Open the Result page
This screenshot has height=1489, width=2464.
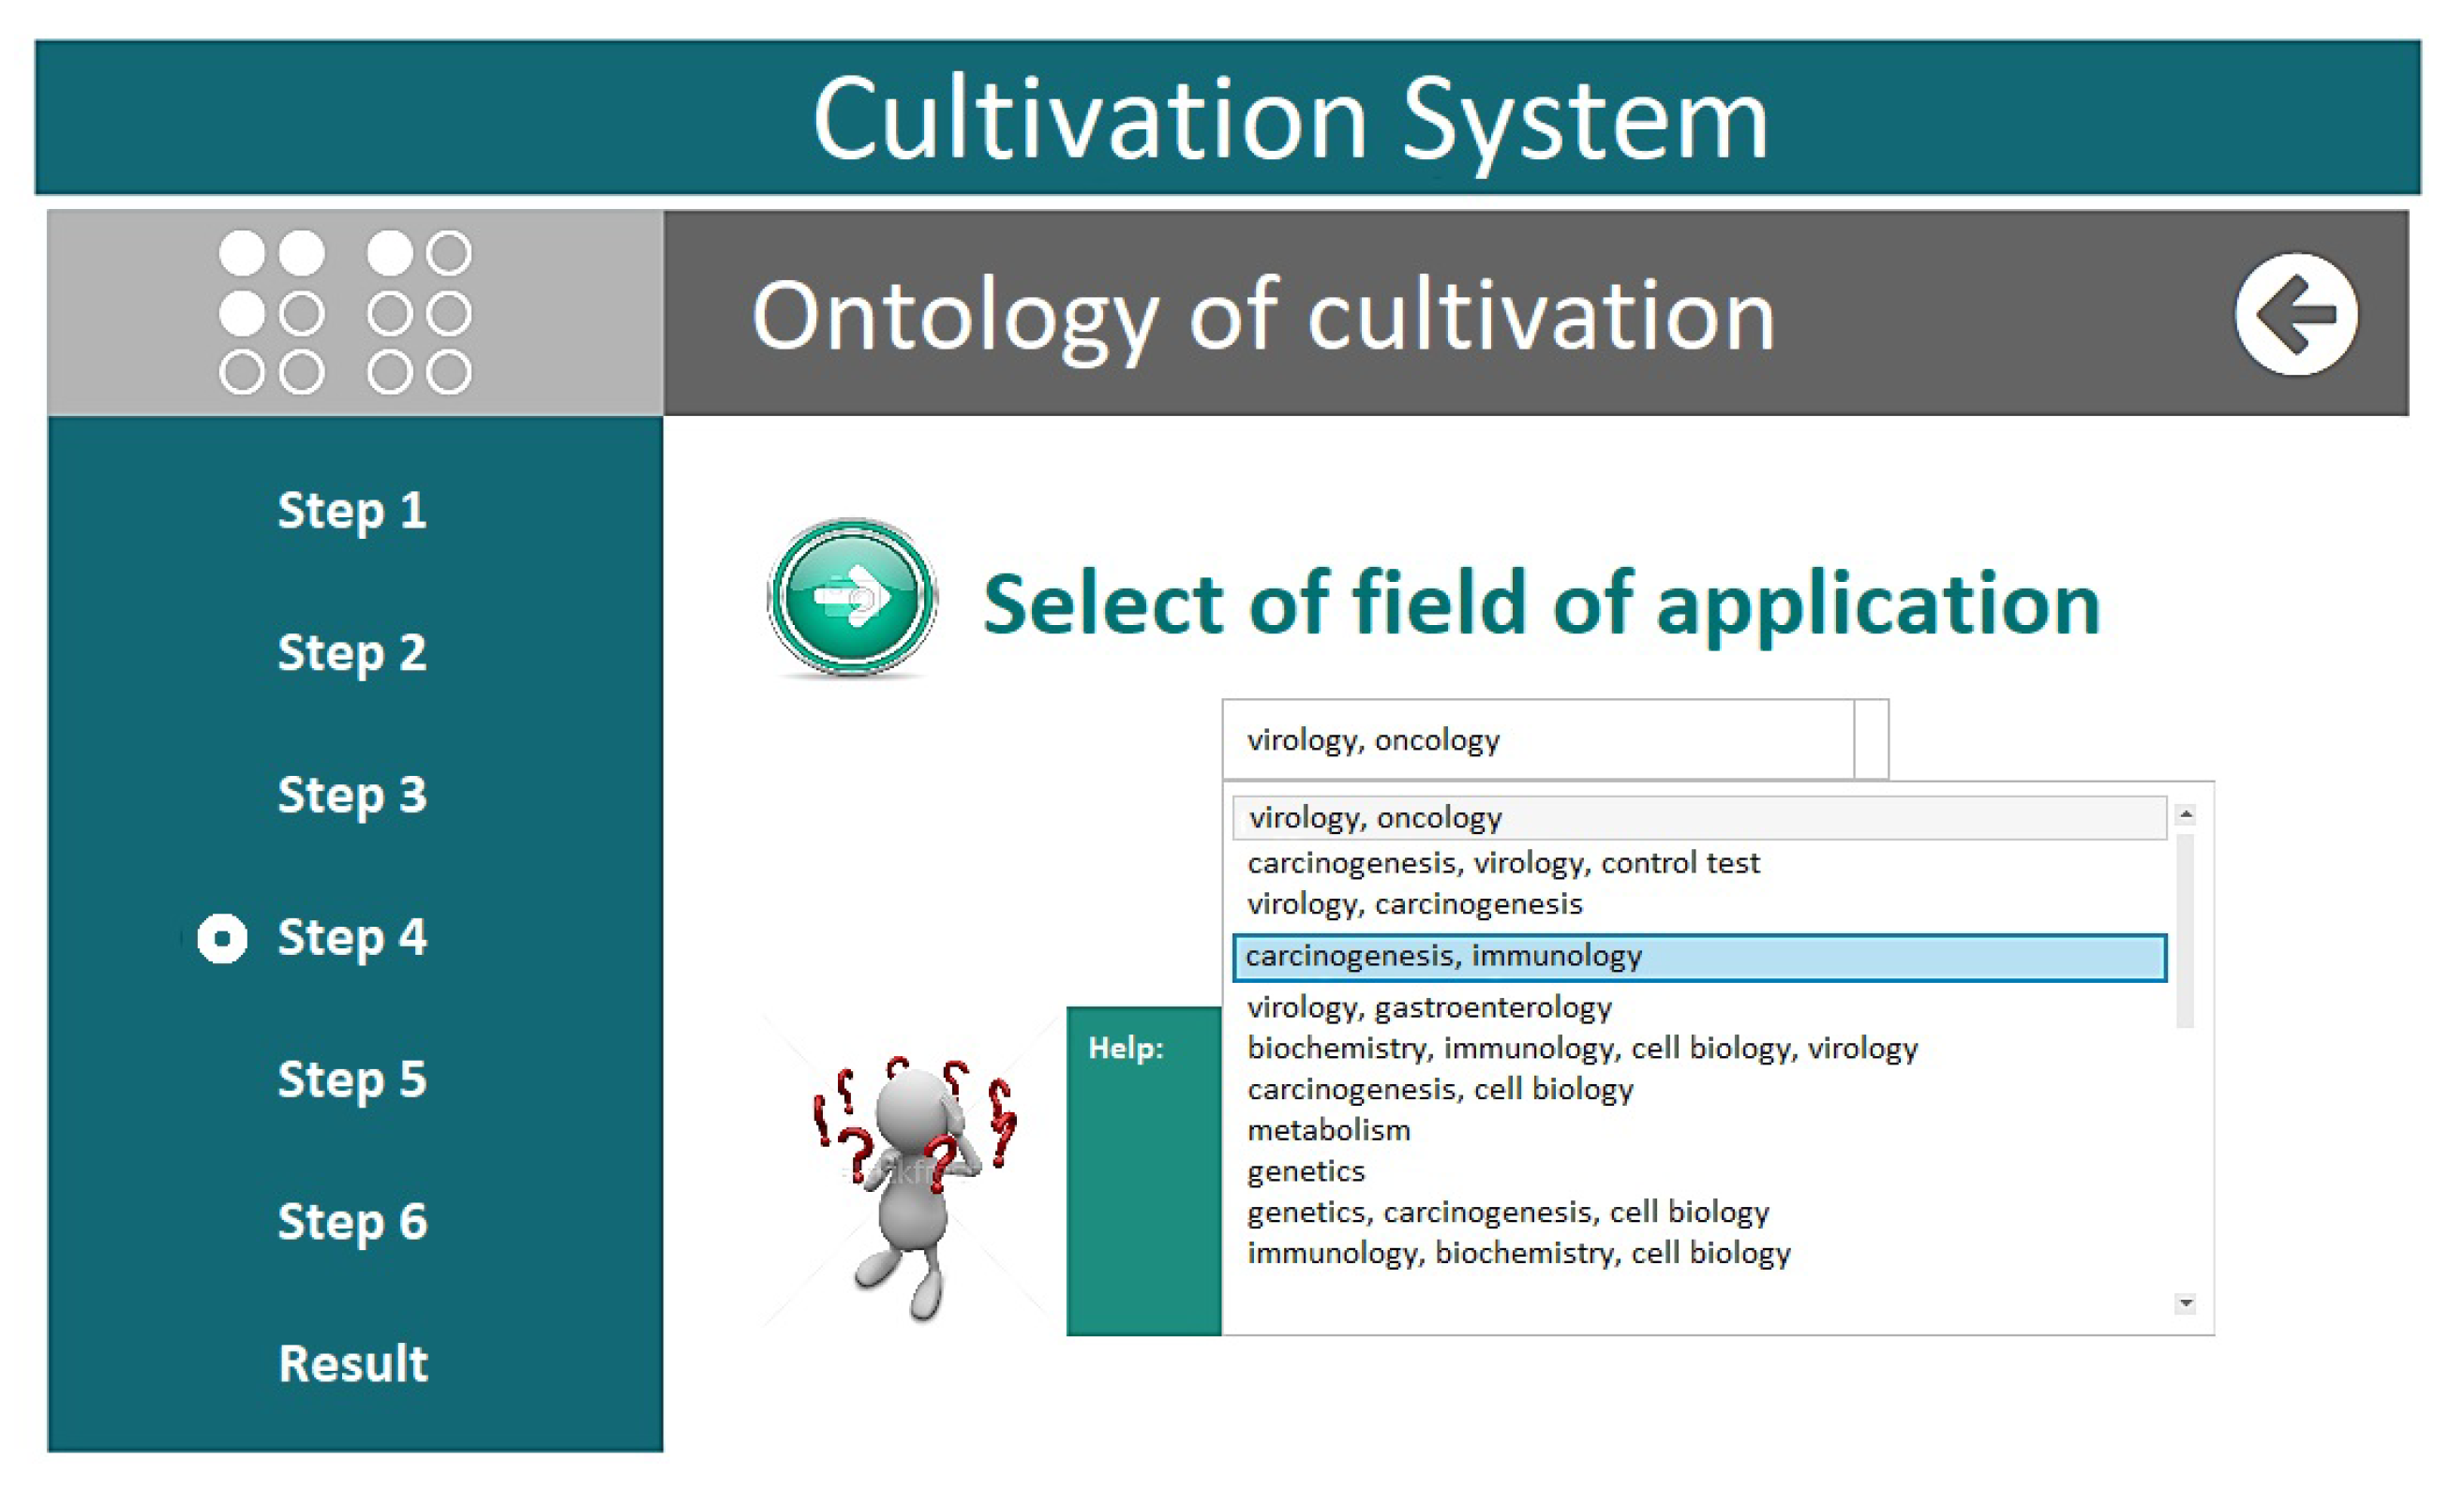pyautogui.click(x=353, y=1364)
